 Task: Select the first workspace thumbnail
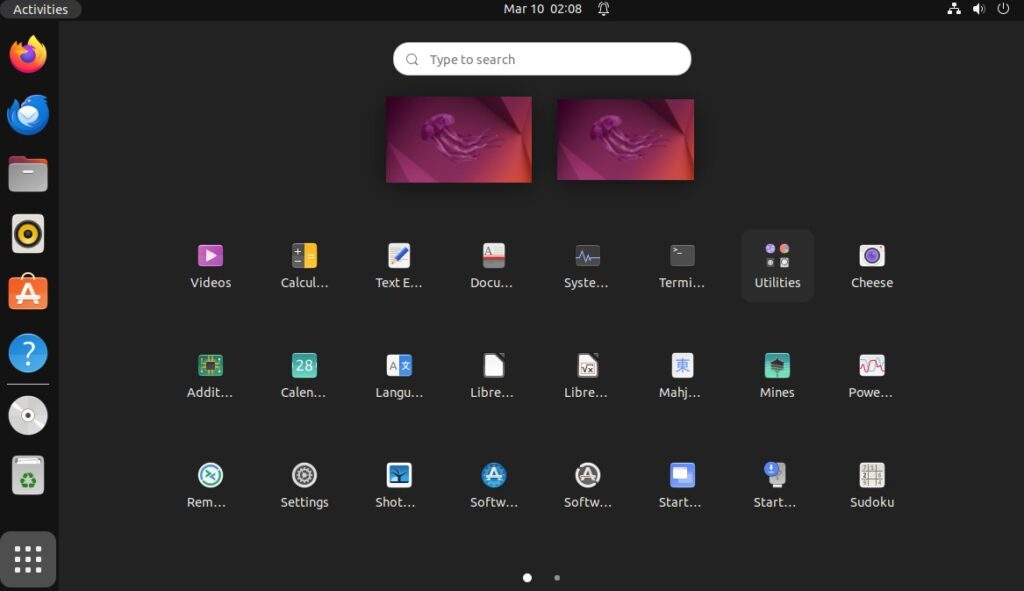[x=458, y=139]
